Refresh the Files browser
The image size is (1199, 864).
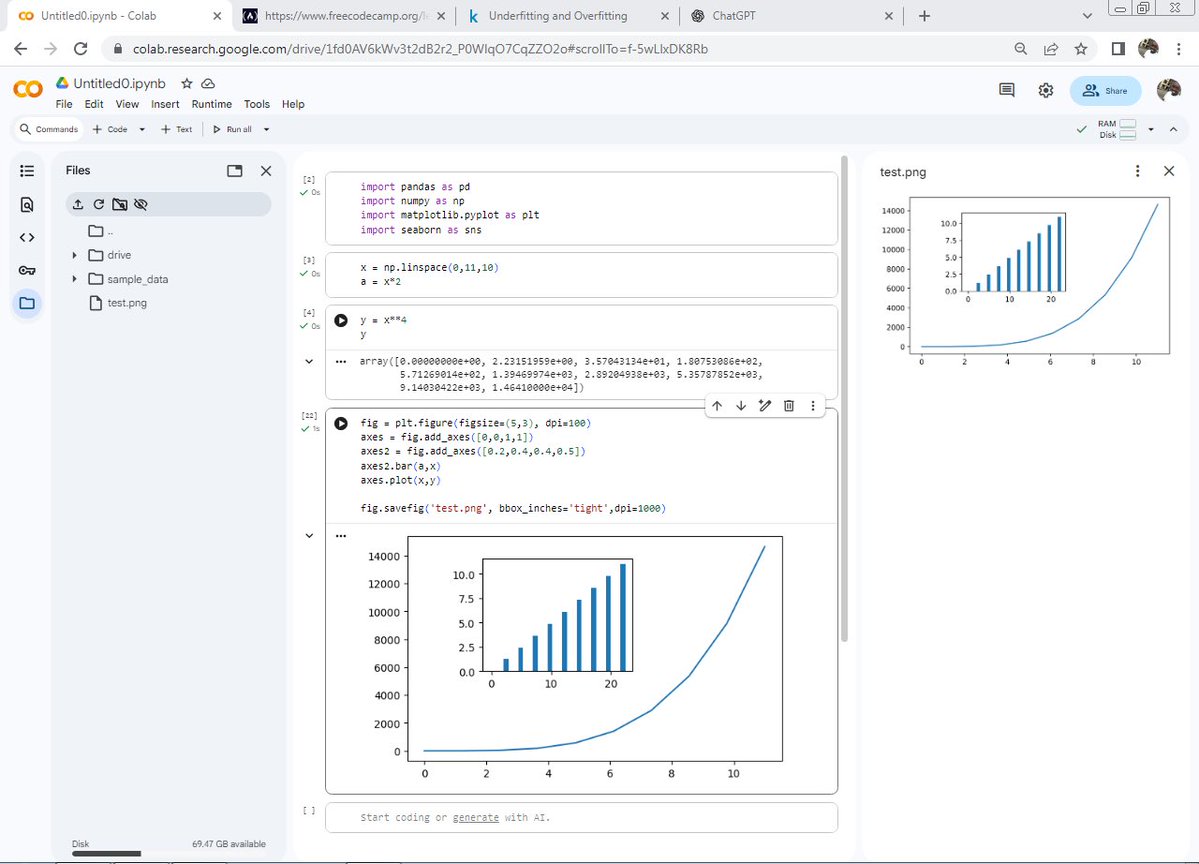[99, 204]
